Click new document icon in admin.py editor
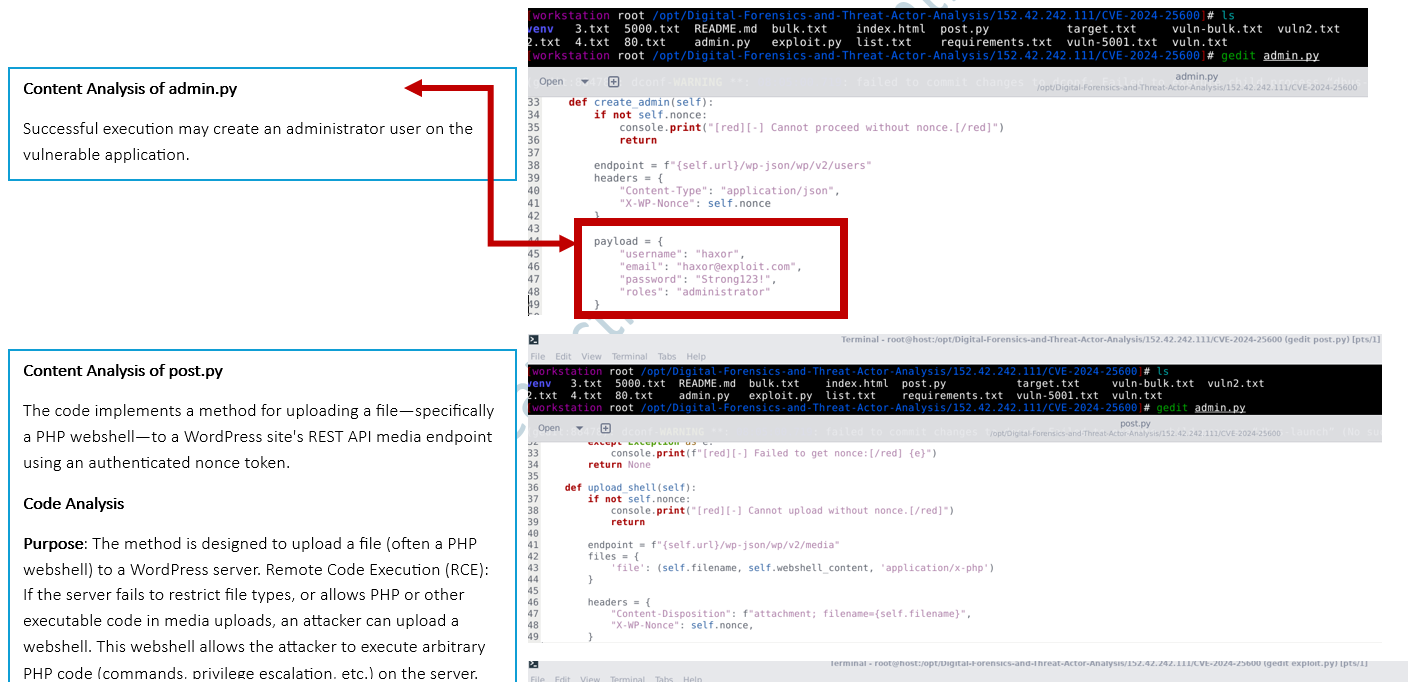 [x=614, y=82]
